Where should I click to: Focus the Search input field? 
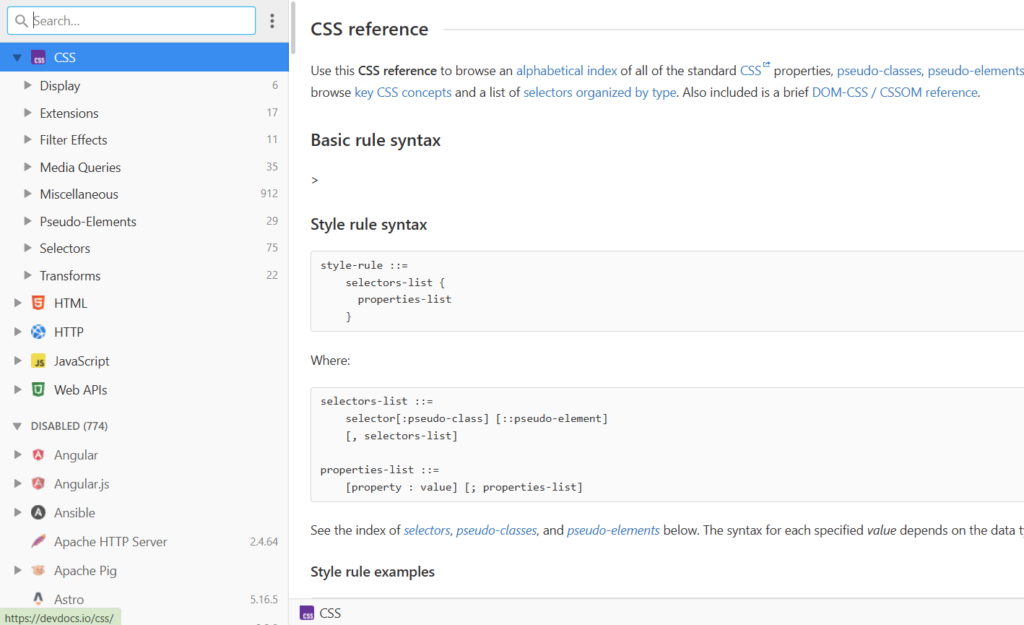140,21
